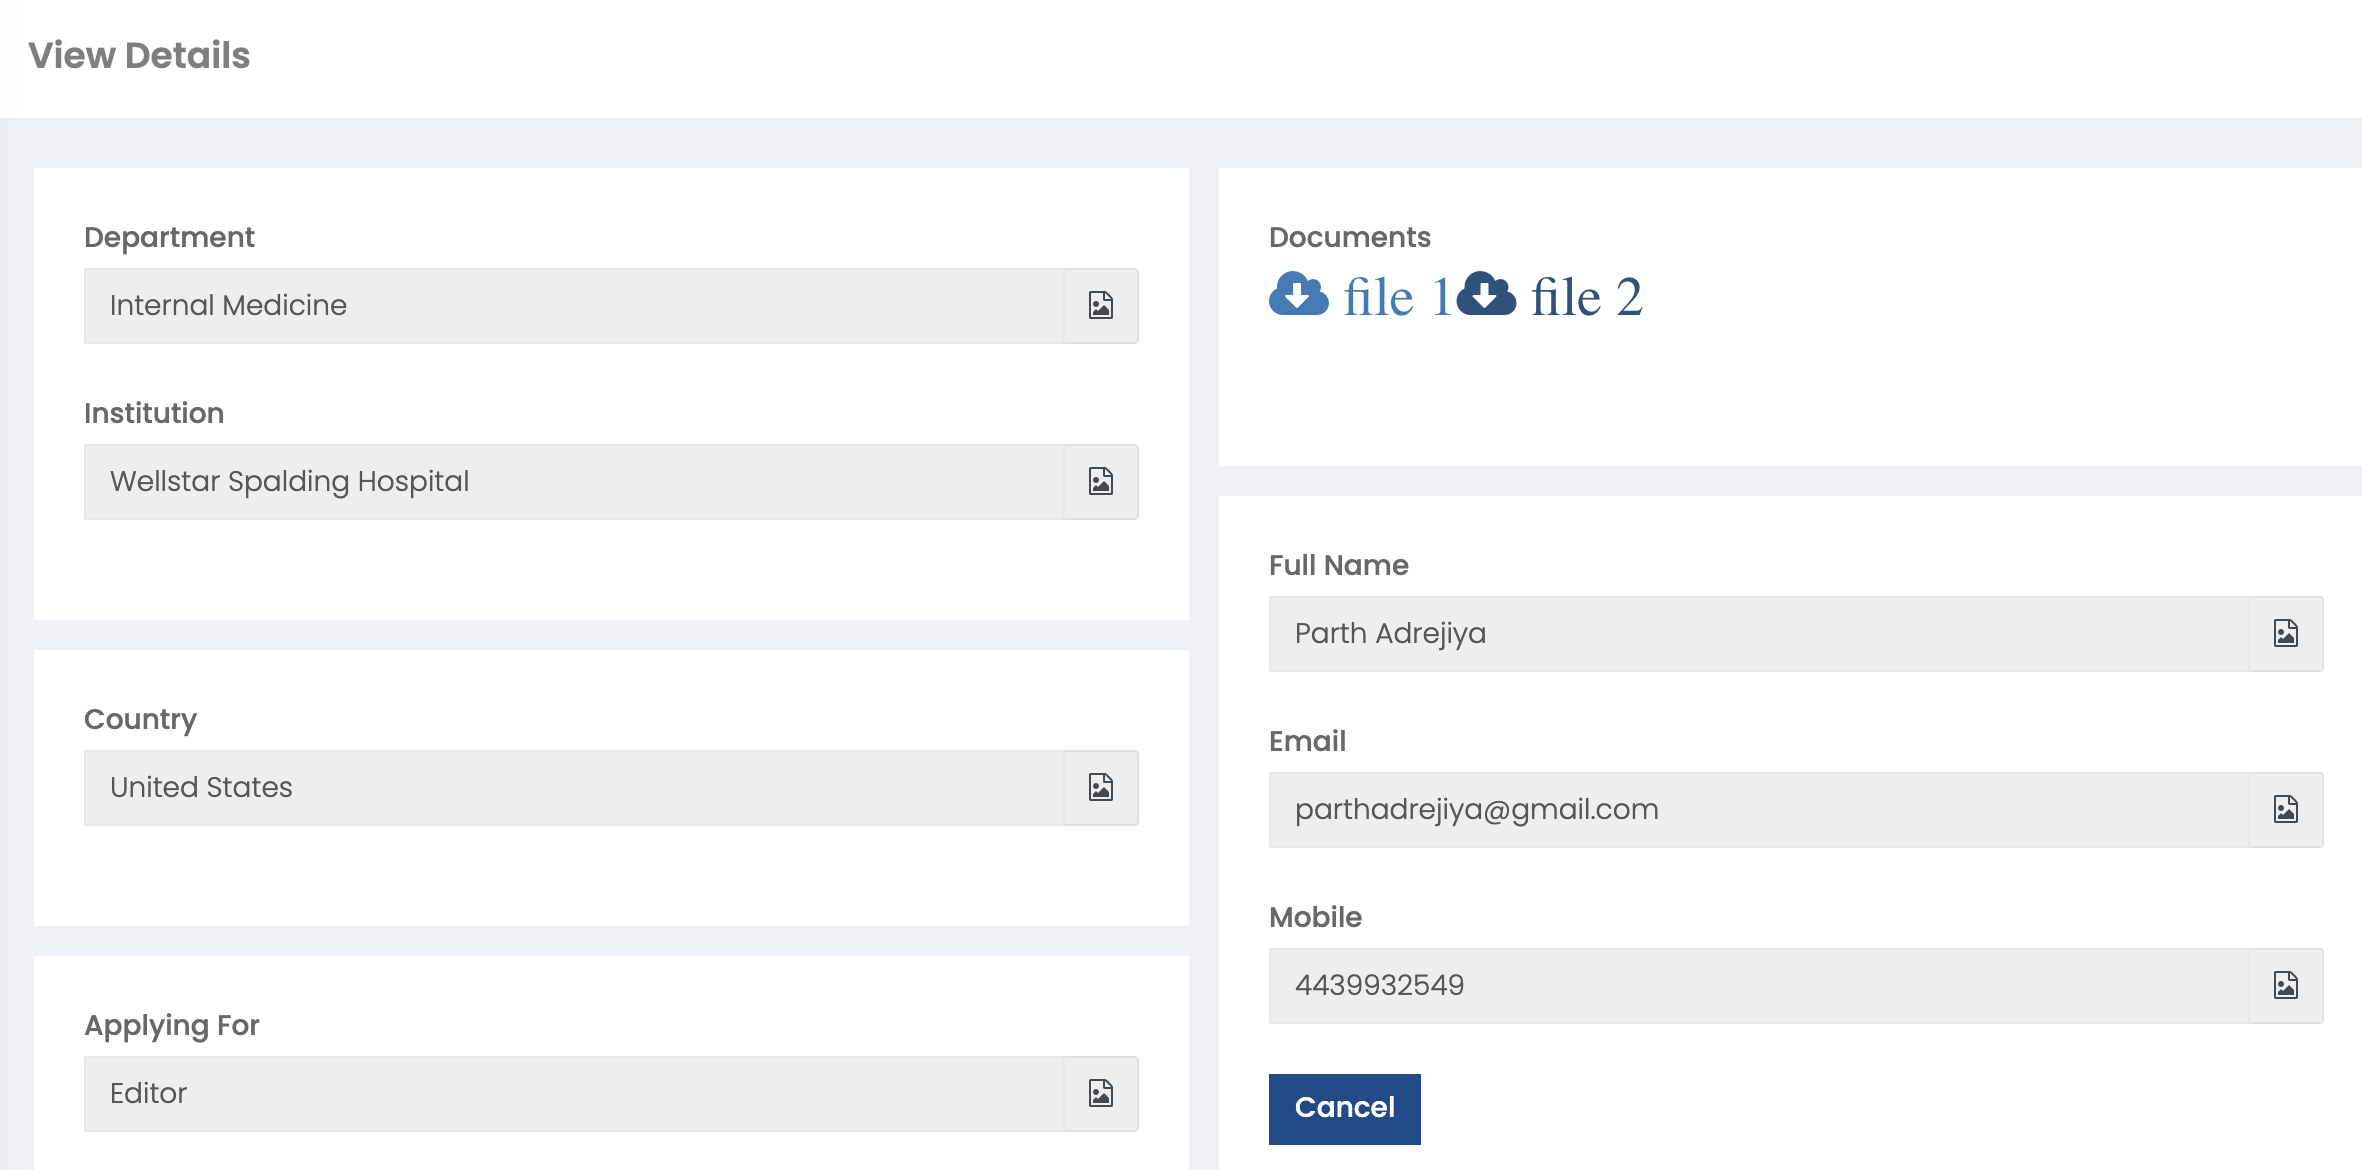Viewport: 2362px width, 1170px height.
Task: Click the Department field showing Internal Medicine
Action: pos(573,306)
